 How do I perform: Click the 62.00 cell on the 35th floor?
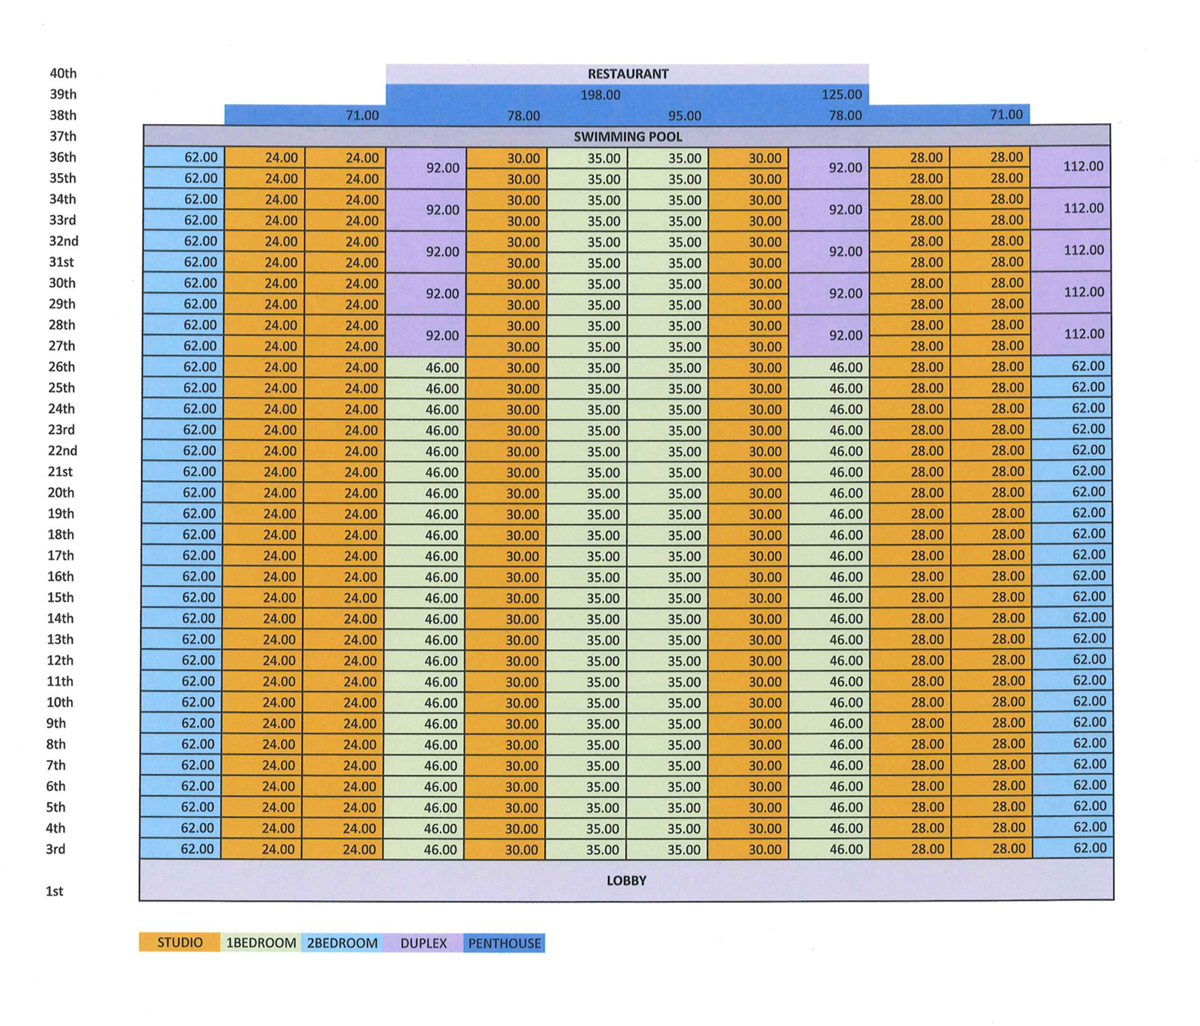(x=183, y=178)
